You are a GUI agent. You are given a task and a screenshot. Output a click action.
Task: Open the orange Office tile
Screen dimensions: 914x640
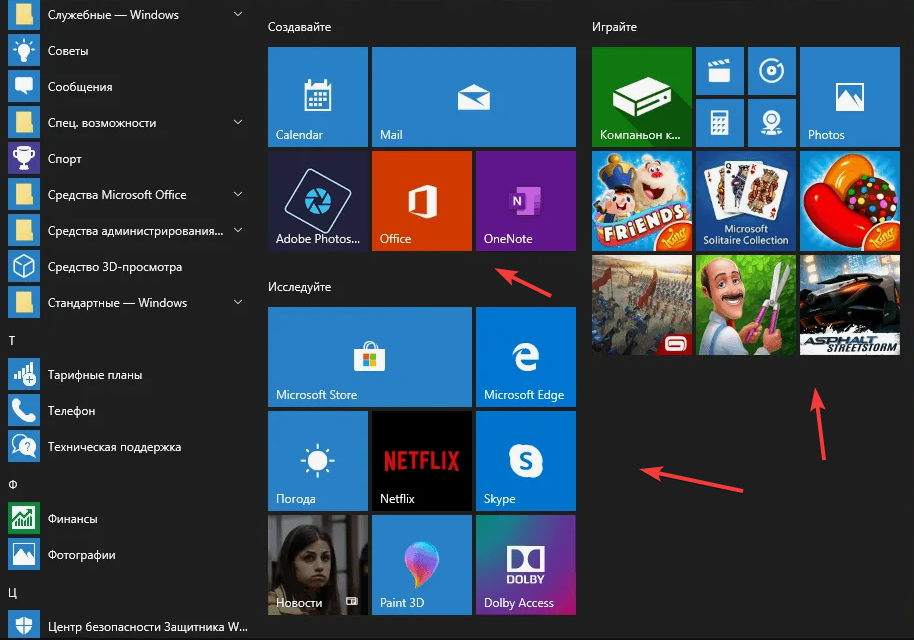coord(421,201)
